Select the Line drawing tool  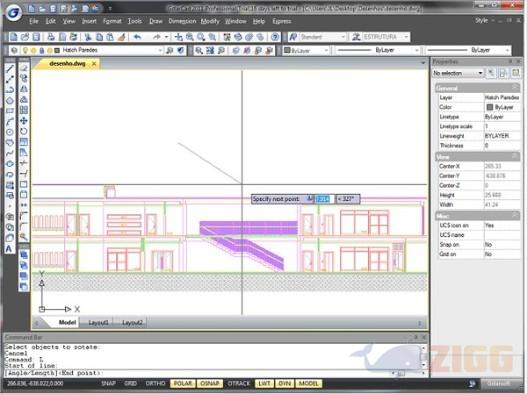pos(9,68)
